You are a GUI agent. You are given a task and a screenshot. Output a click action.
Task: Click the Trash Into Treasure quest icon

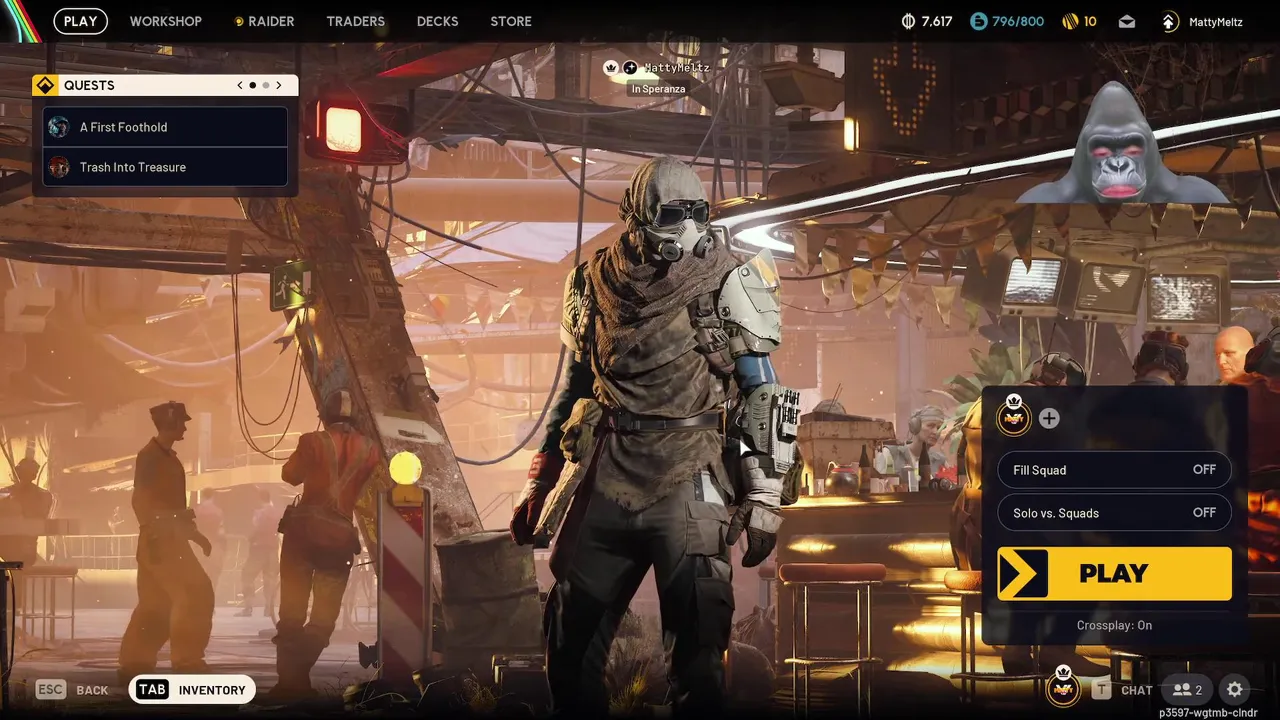59,167
